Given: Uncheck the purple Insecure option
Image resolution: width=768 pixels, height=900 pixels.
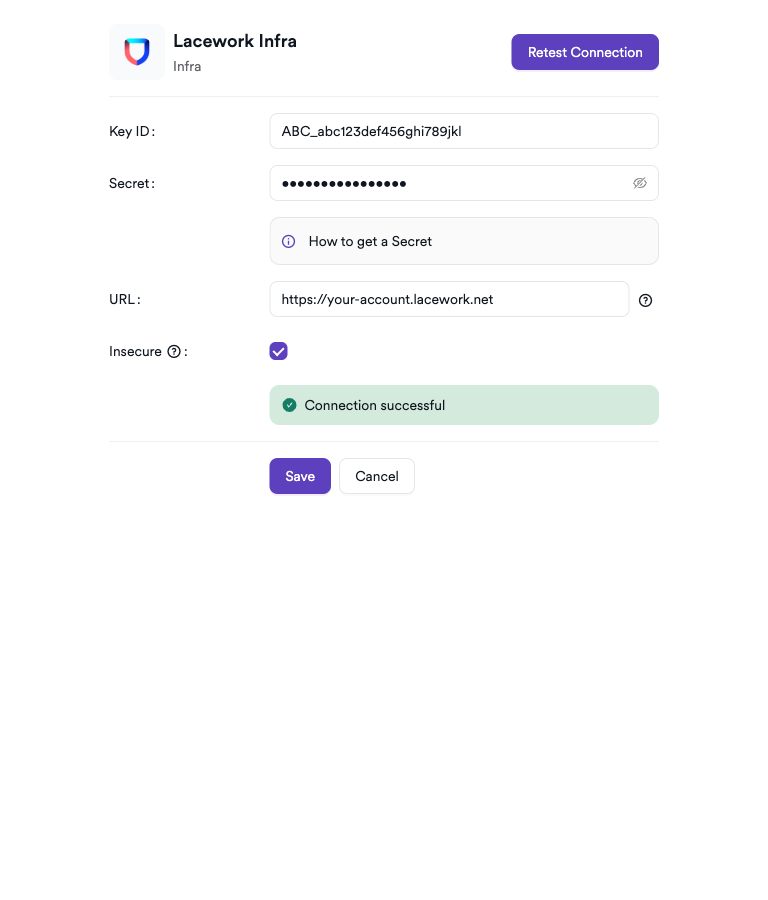Looking at the screenshot, I should [x=278, y=351].
